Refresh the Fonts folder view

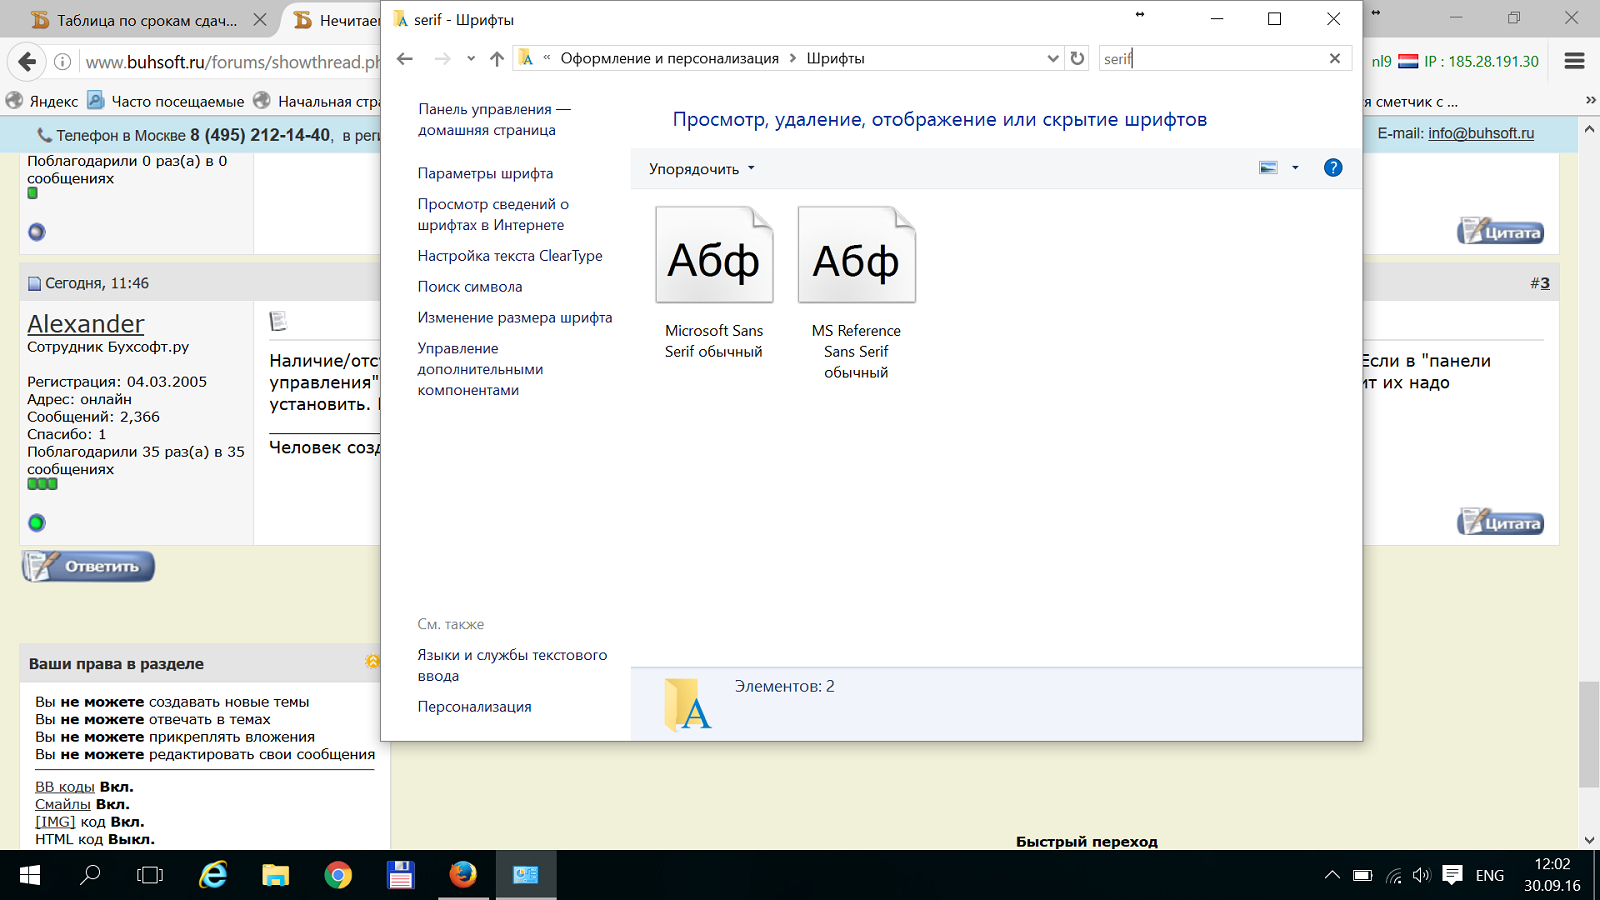(x=1077, y=59)
